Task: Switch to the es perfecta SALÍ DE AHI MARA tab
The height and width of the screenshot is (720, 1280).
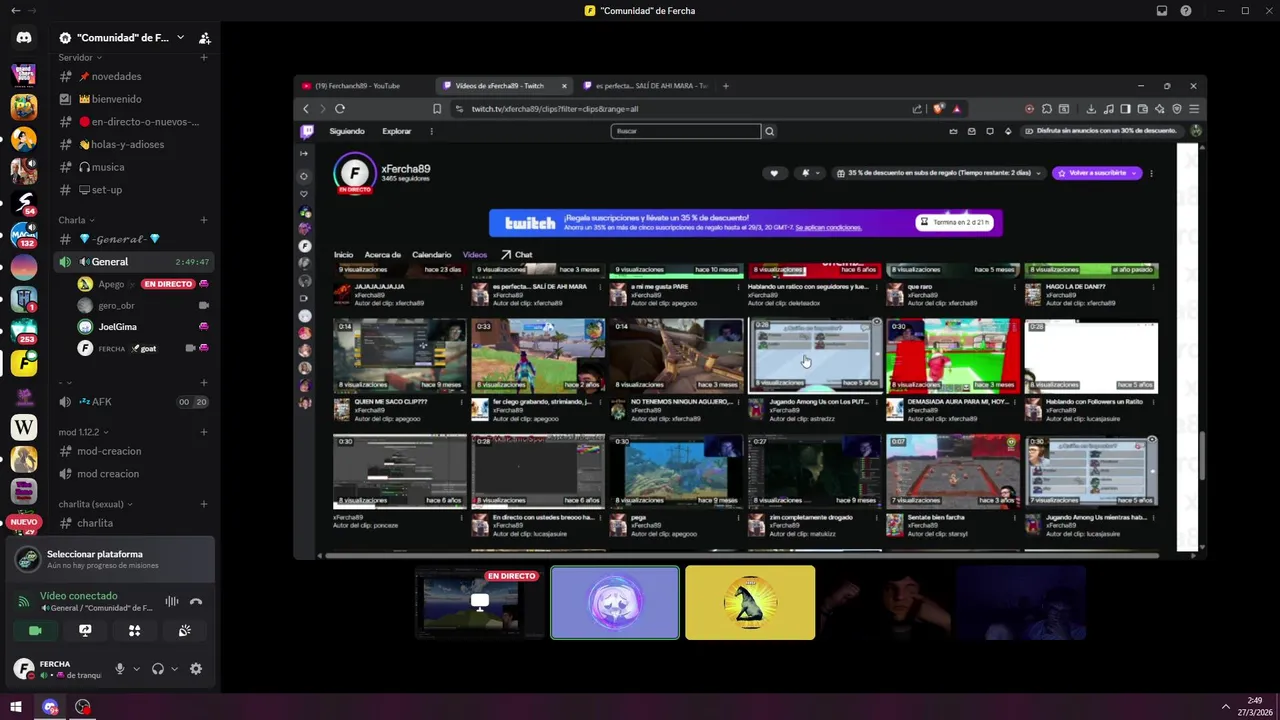Action: [x=646, y=86]
